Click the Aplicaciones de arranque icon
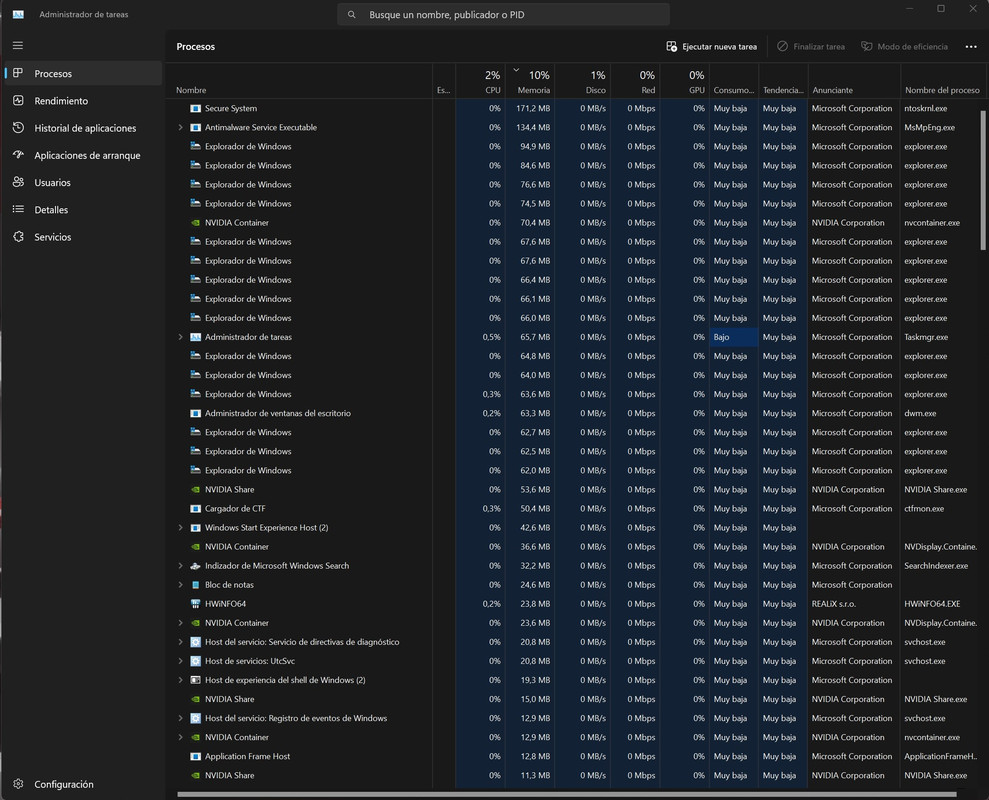Screen dimensions: 989x800 pyautogui.click(x=18, y=155)
